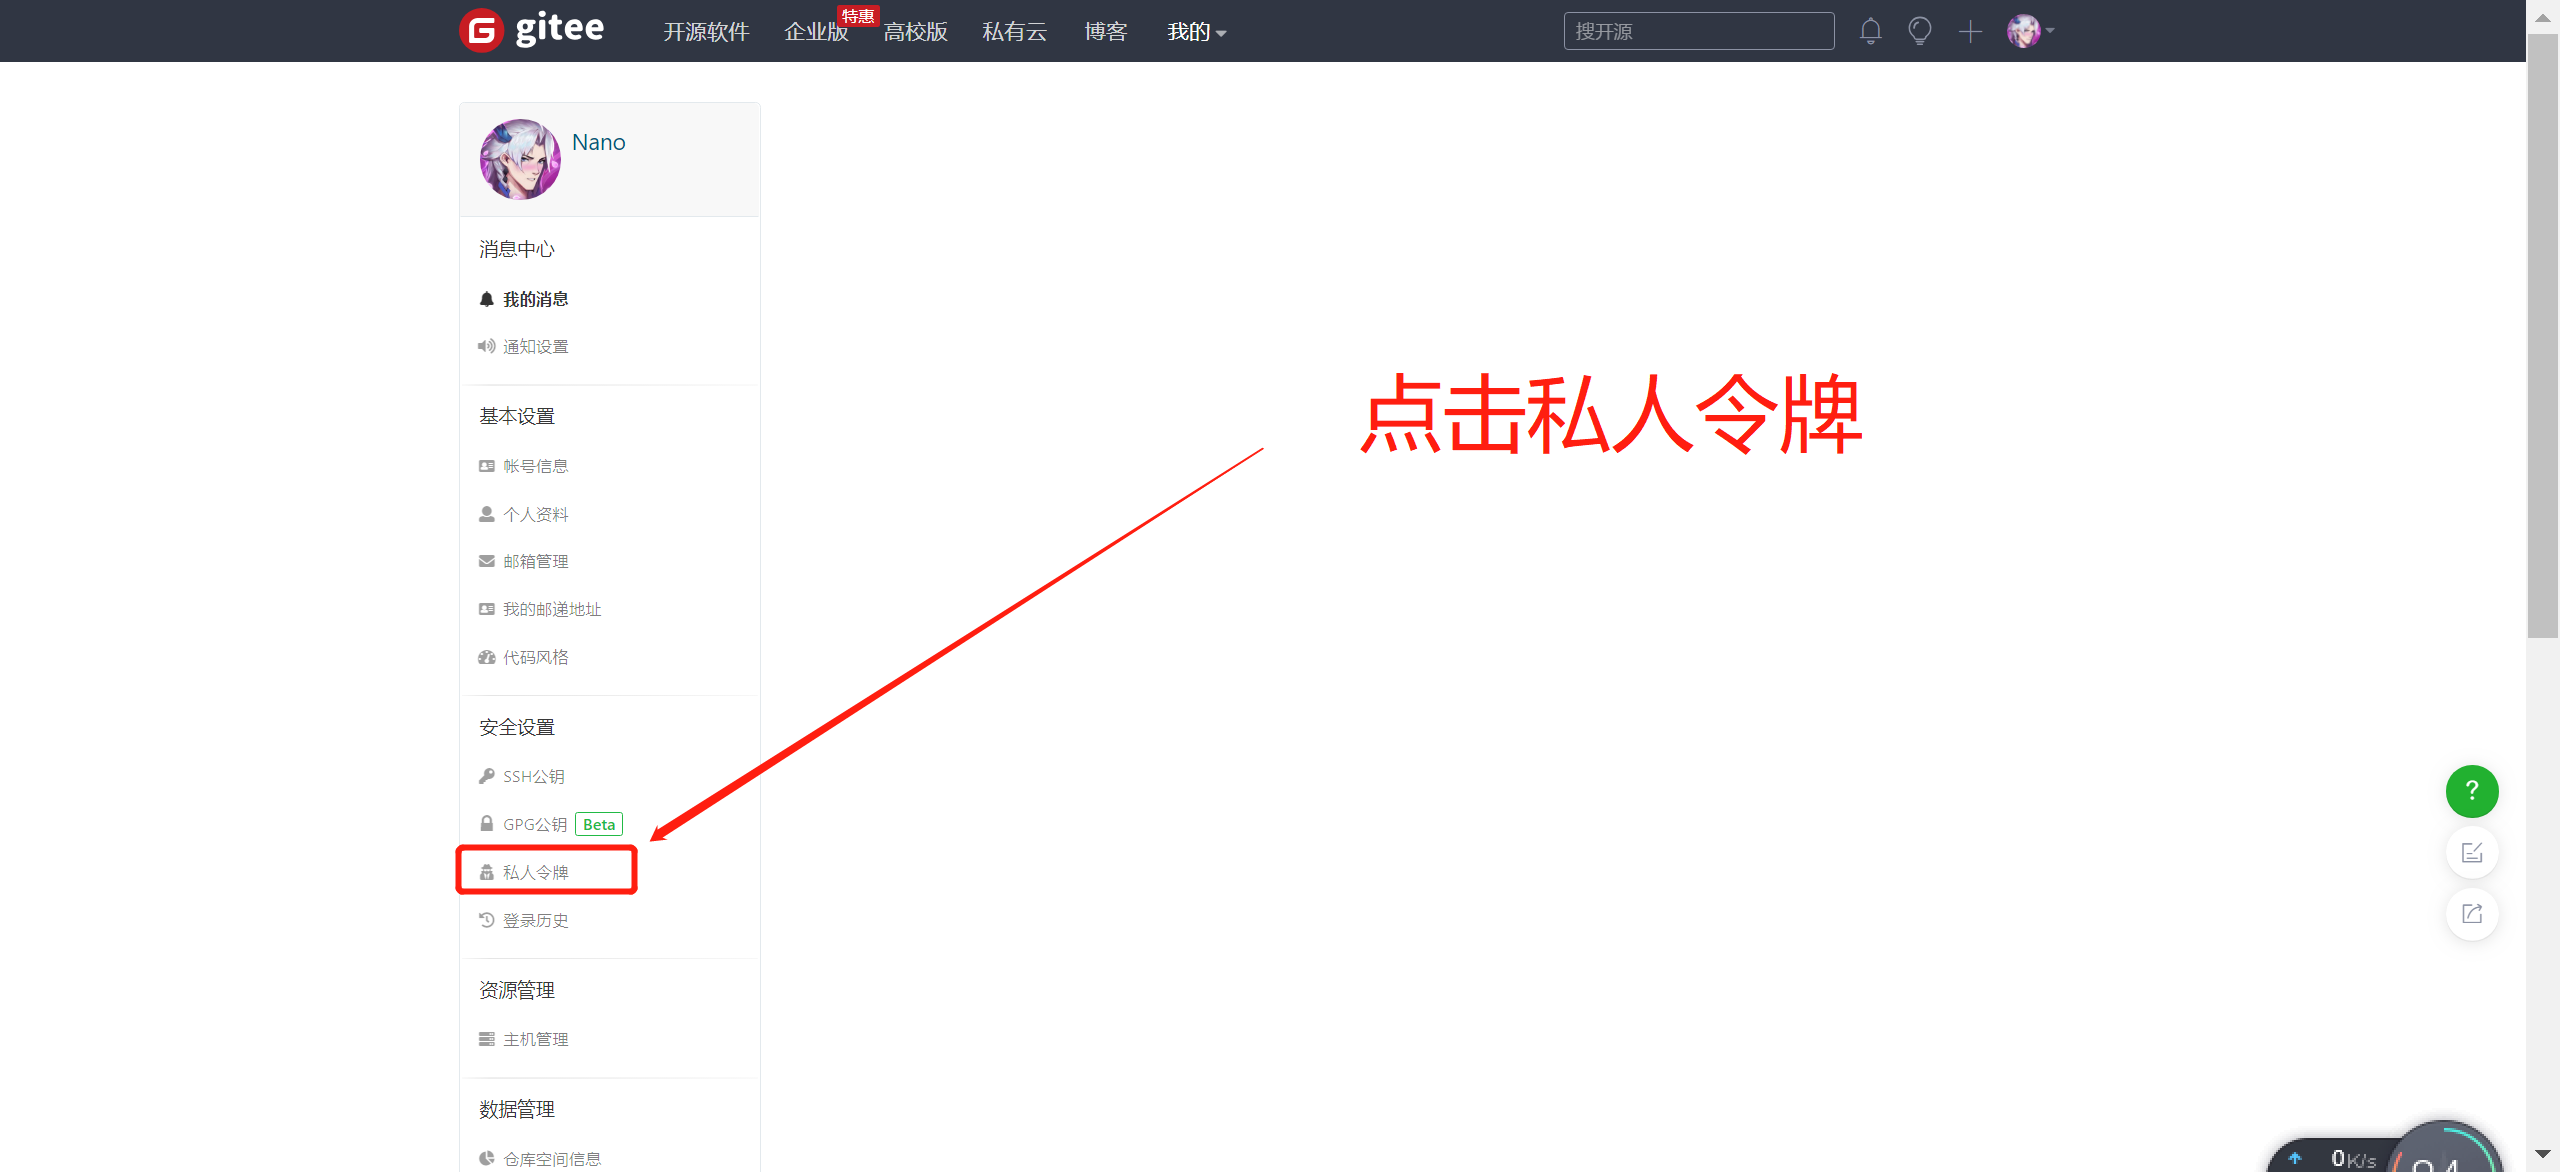Click the 搜开源 search field

click(1699, 31)
